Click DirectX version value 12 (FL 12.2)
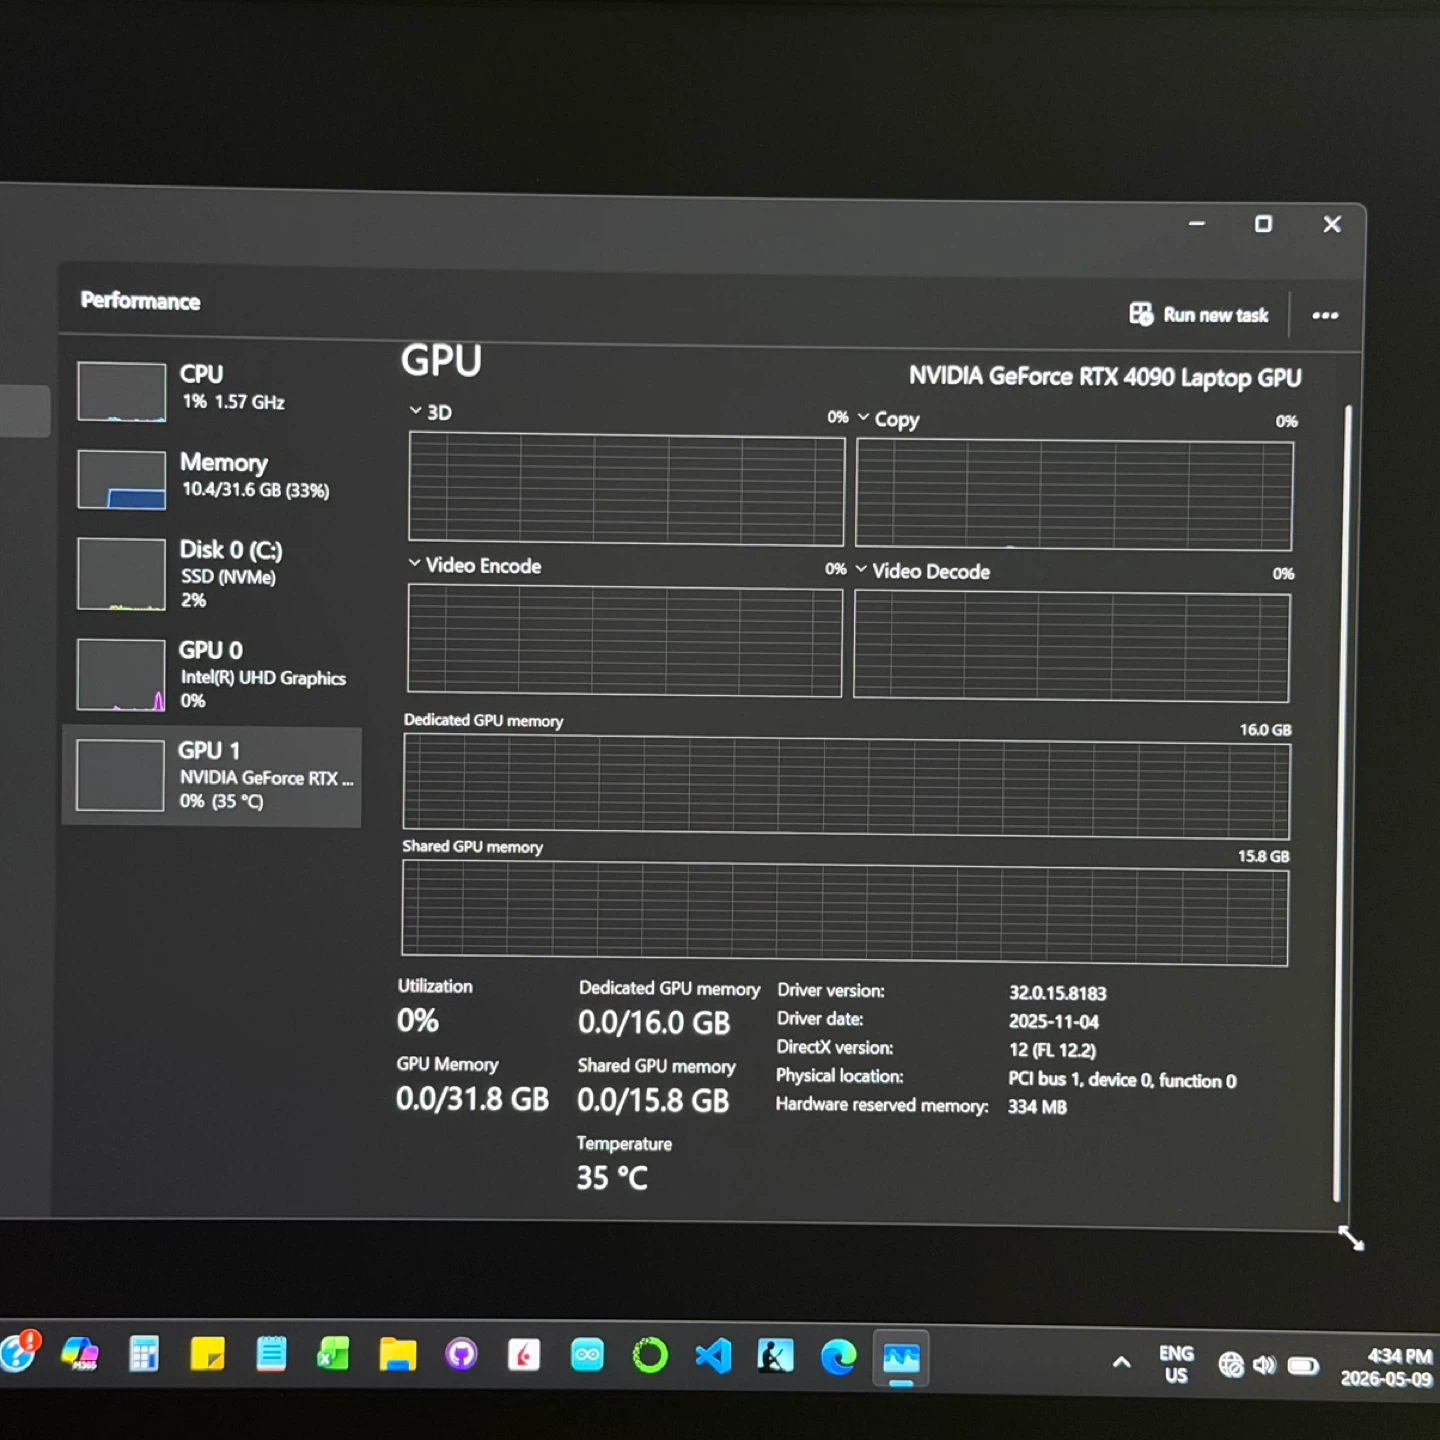1440x1440 pixels. tap(1052, 1050)
